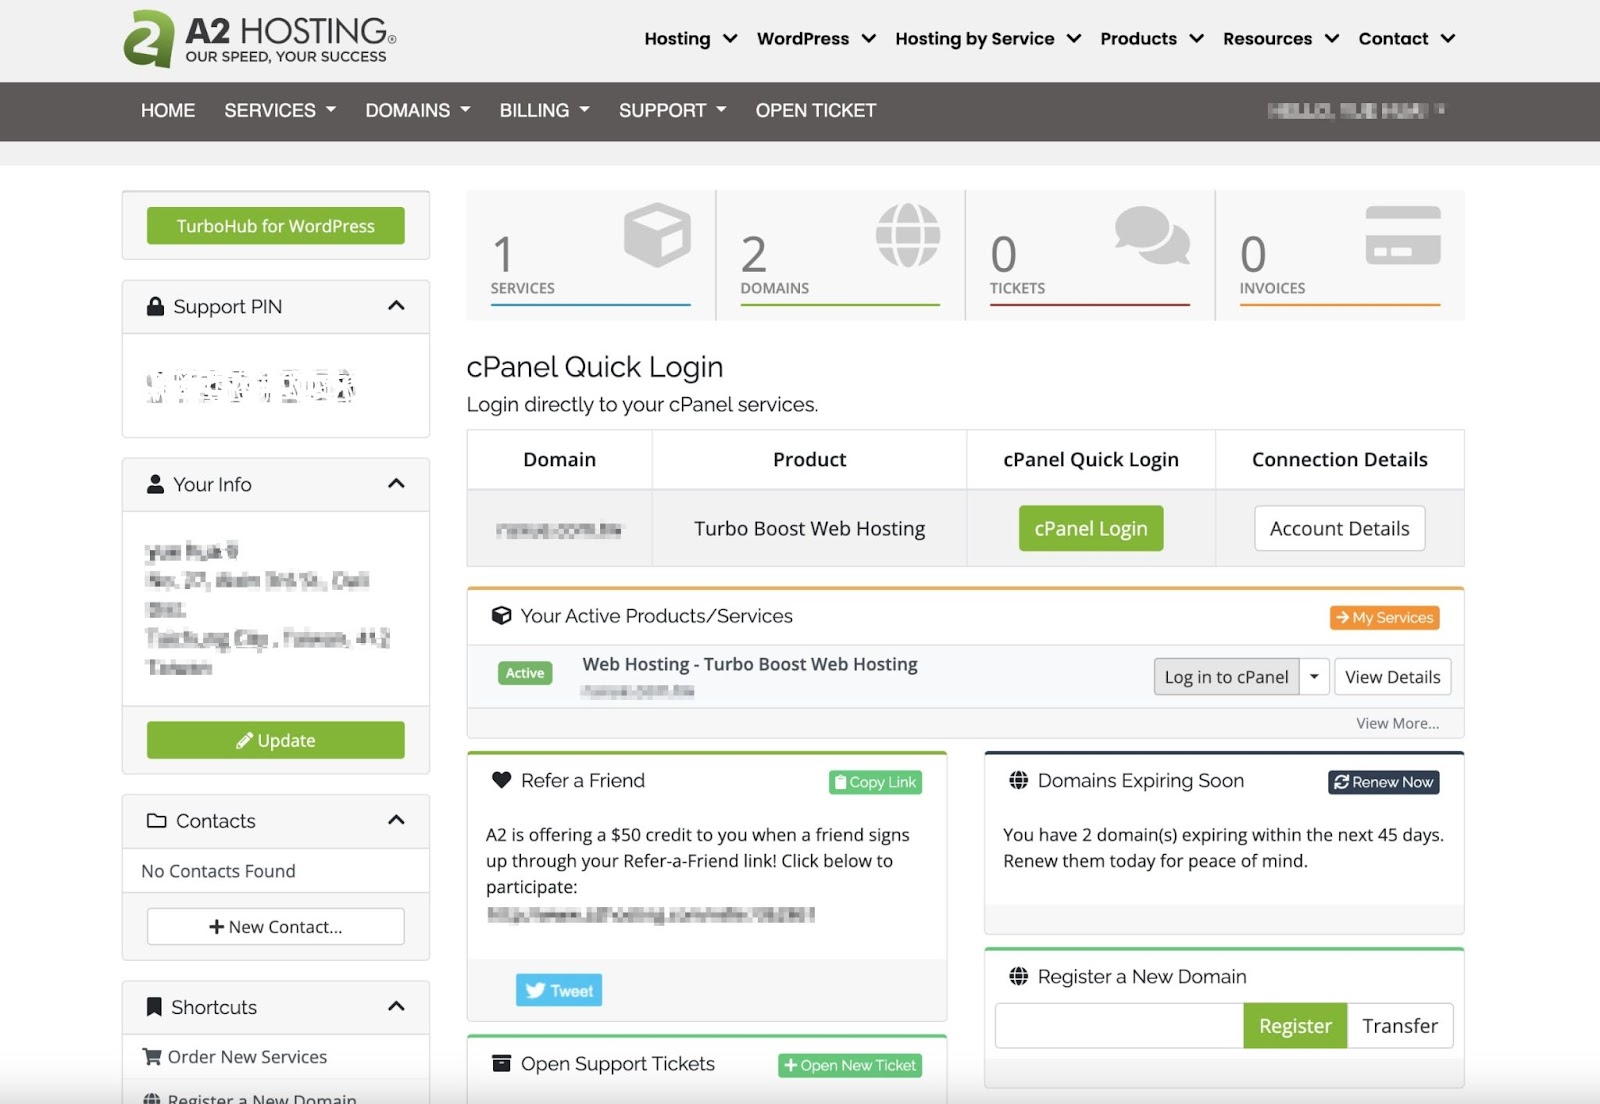Open the BILLING navigation menu
1600x1104 pixels.
pyautogui.click(x=545, y=110)
